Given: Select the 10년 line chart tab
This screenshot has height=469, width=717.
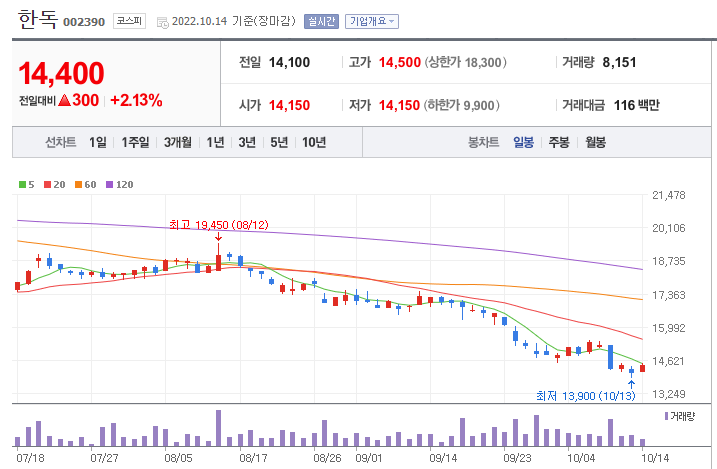Looking at the screenshot, I should click(314, 143).
